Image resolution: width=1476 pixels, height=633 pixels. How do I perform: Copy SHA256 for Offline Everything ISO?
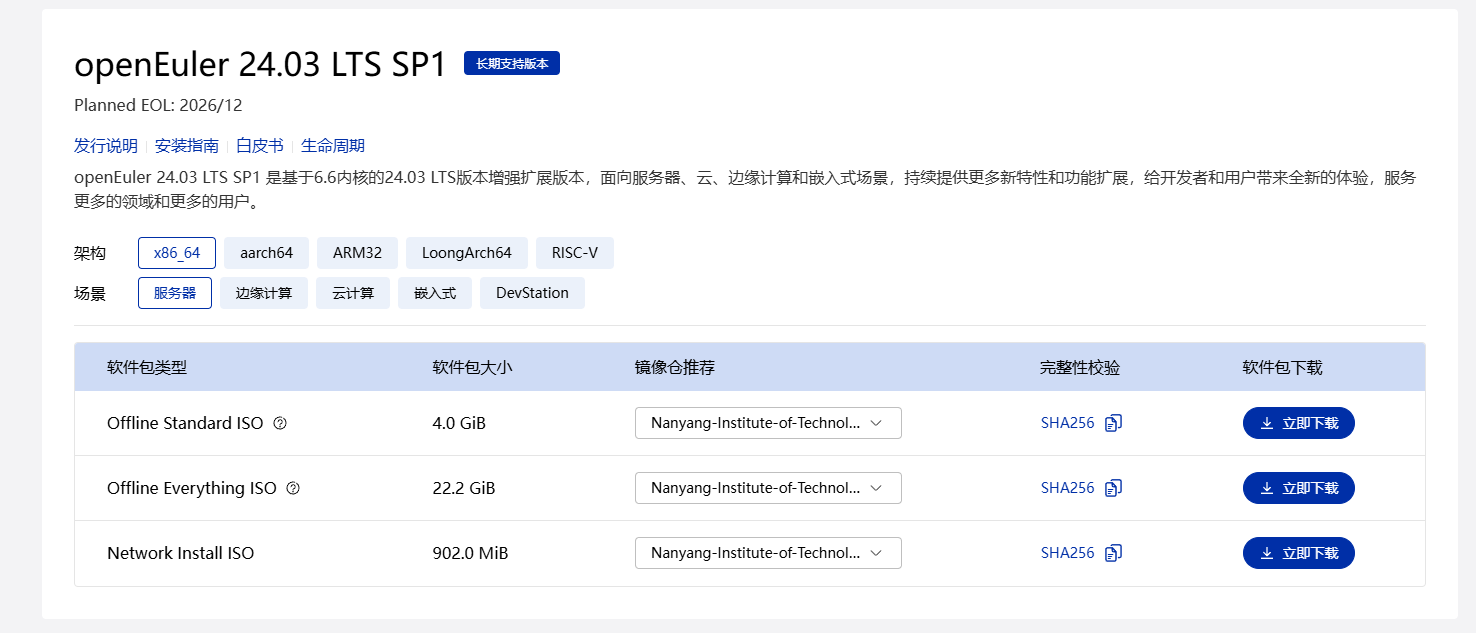pos(1114,488)
